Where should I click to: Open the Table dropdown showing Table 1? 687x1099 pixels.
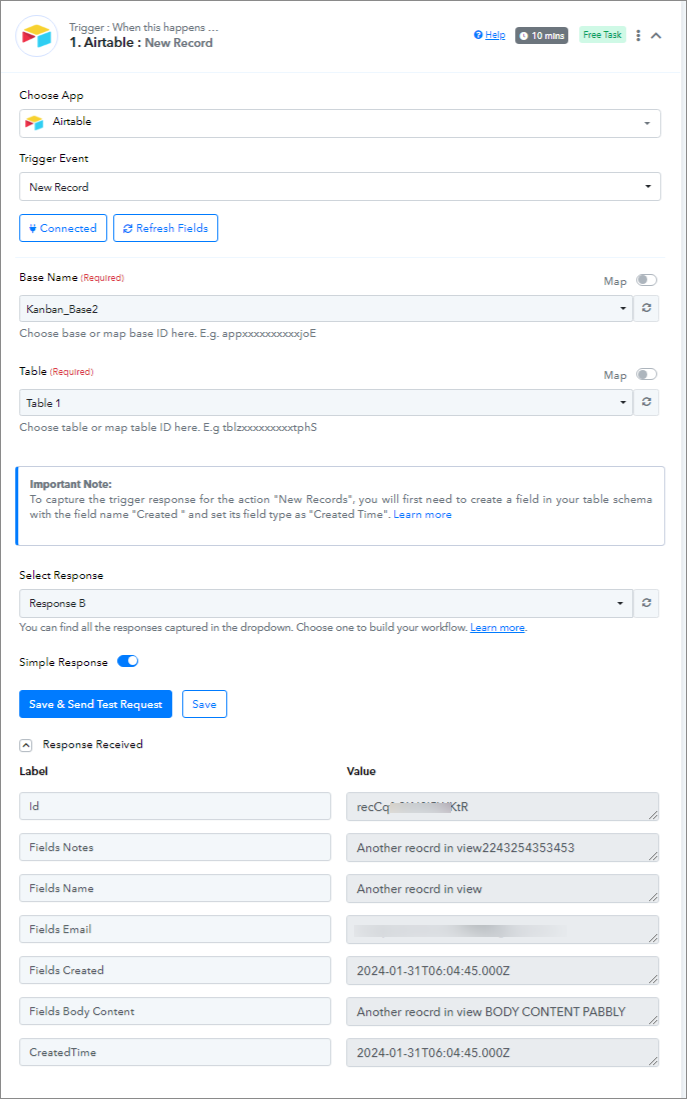tap(326, 403)
